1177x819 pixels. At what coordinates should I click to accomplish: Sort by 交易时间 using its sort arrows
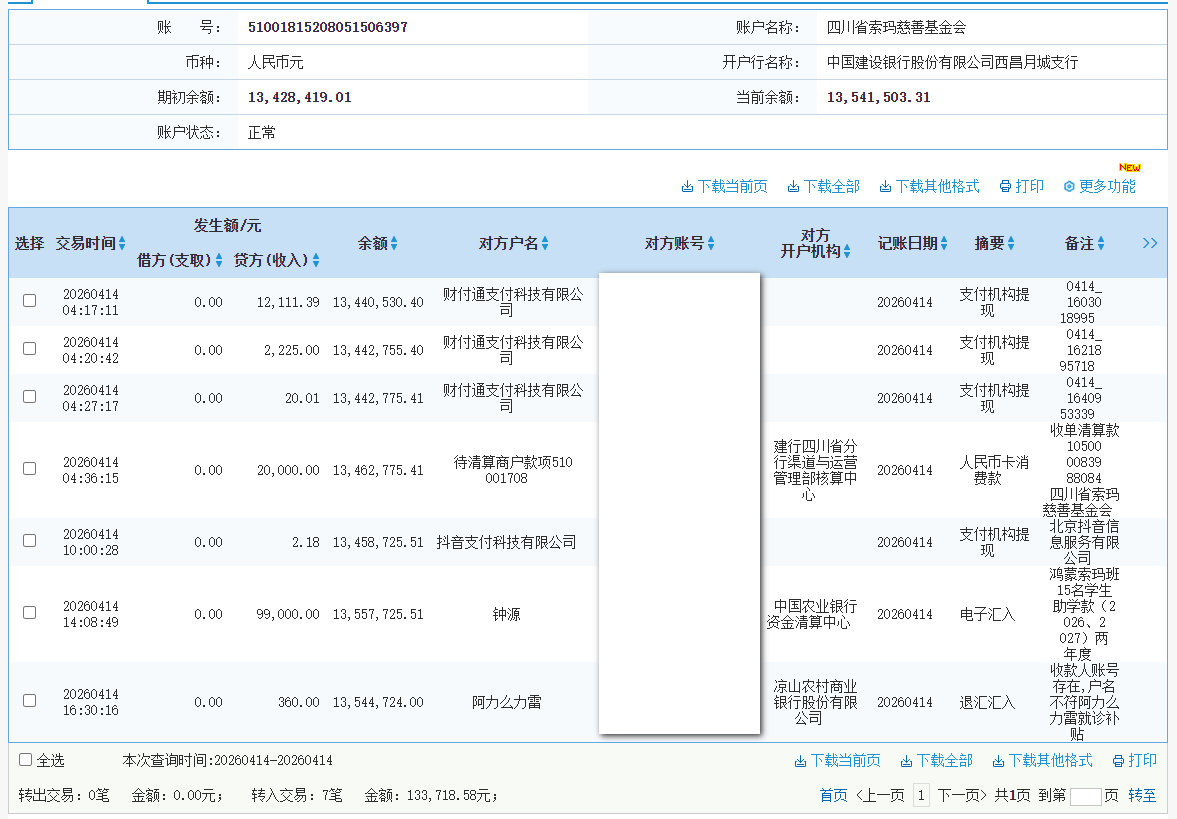[123, 242]
